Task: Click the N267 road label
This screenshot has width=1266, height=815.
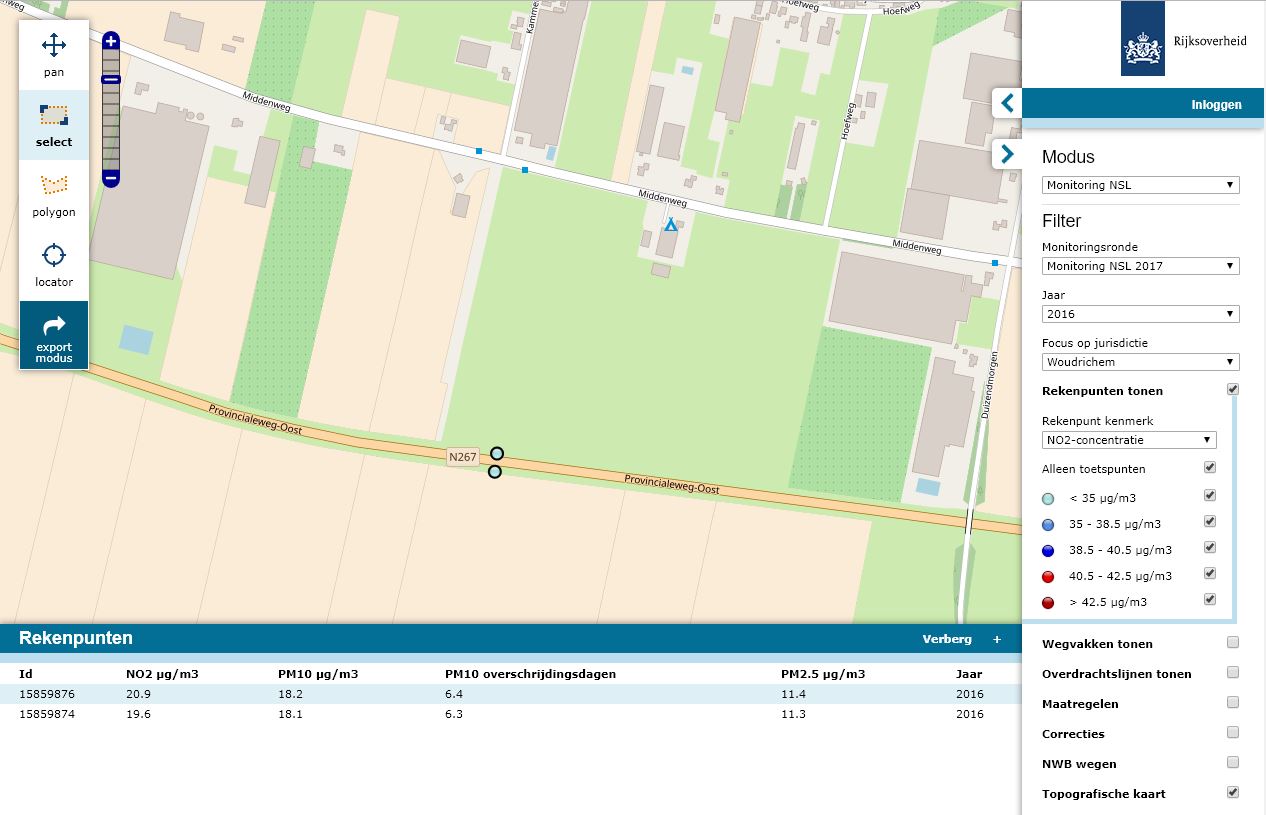Action: 462,457
